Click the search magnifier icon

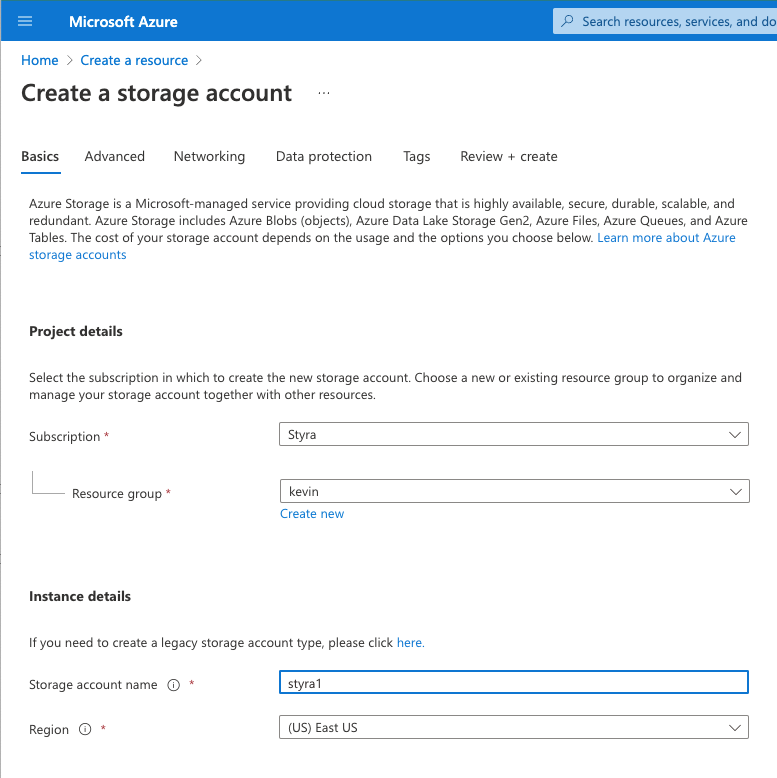(x=567, y=21)
